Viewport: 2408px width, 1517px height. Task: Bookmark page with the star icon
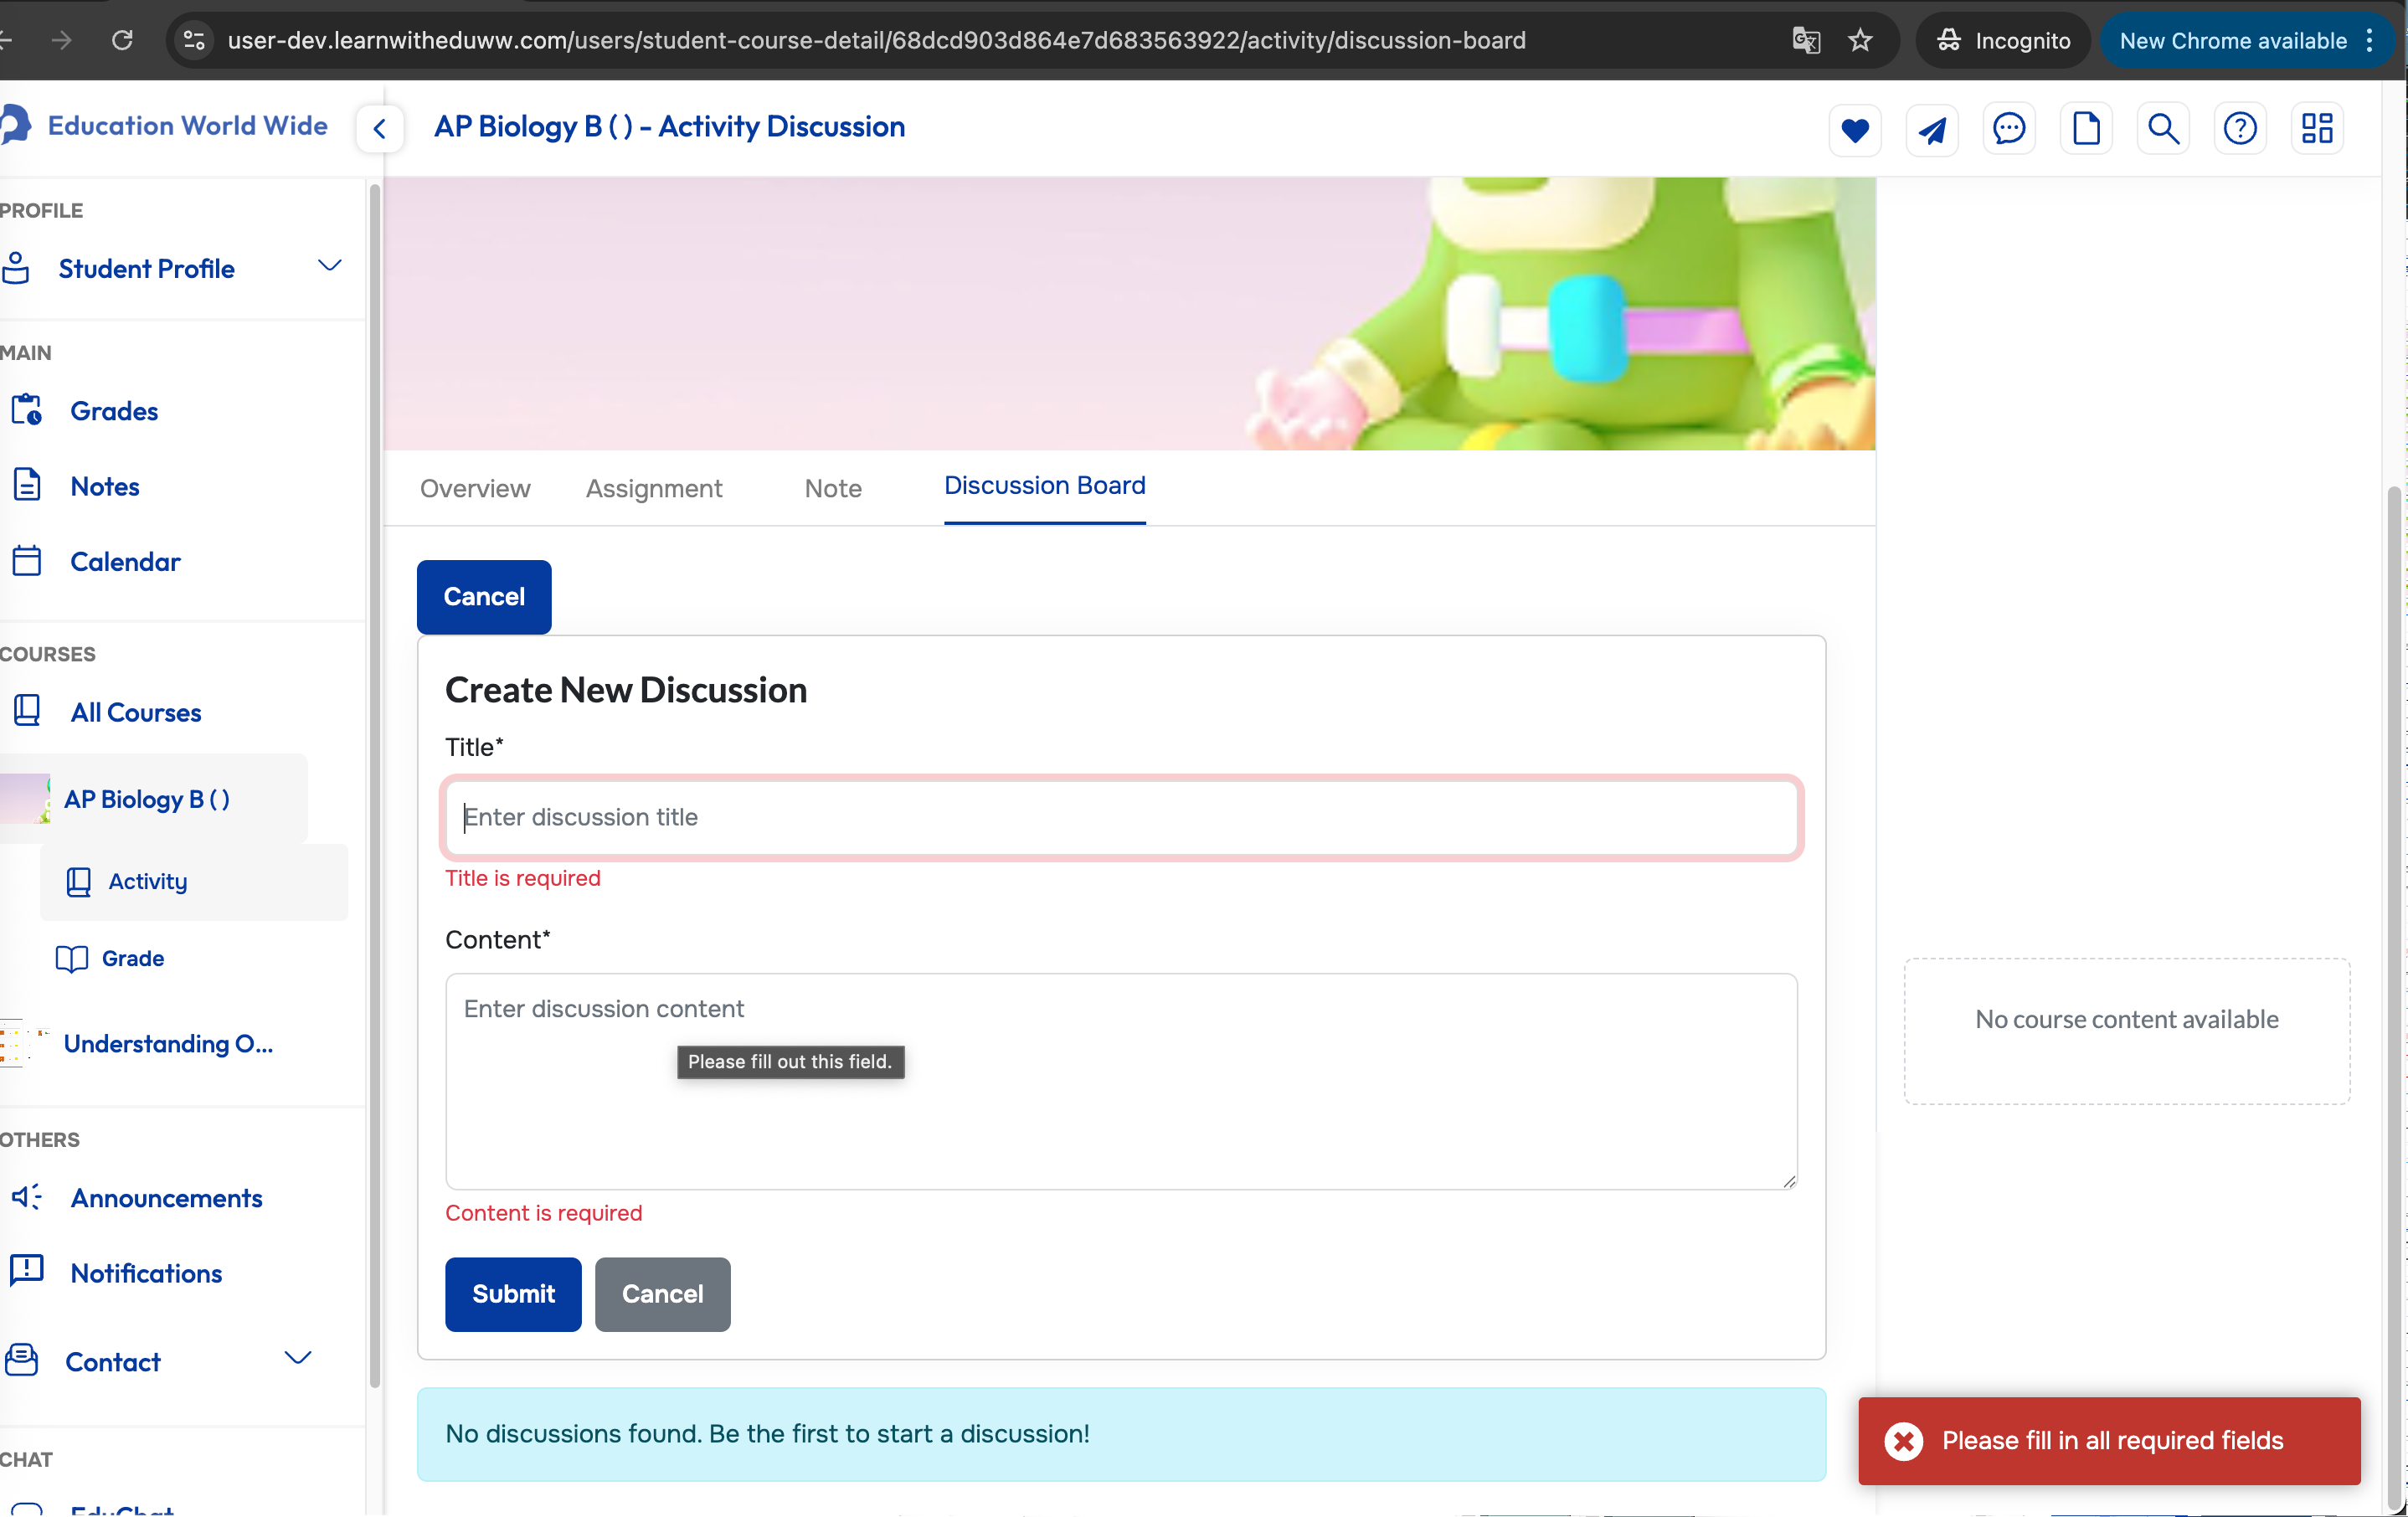click(1860, 40)
